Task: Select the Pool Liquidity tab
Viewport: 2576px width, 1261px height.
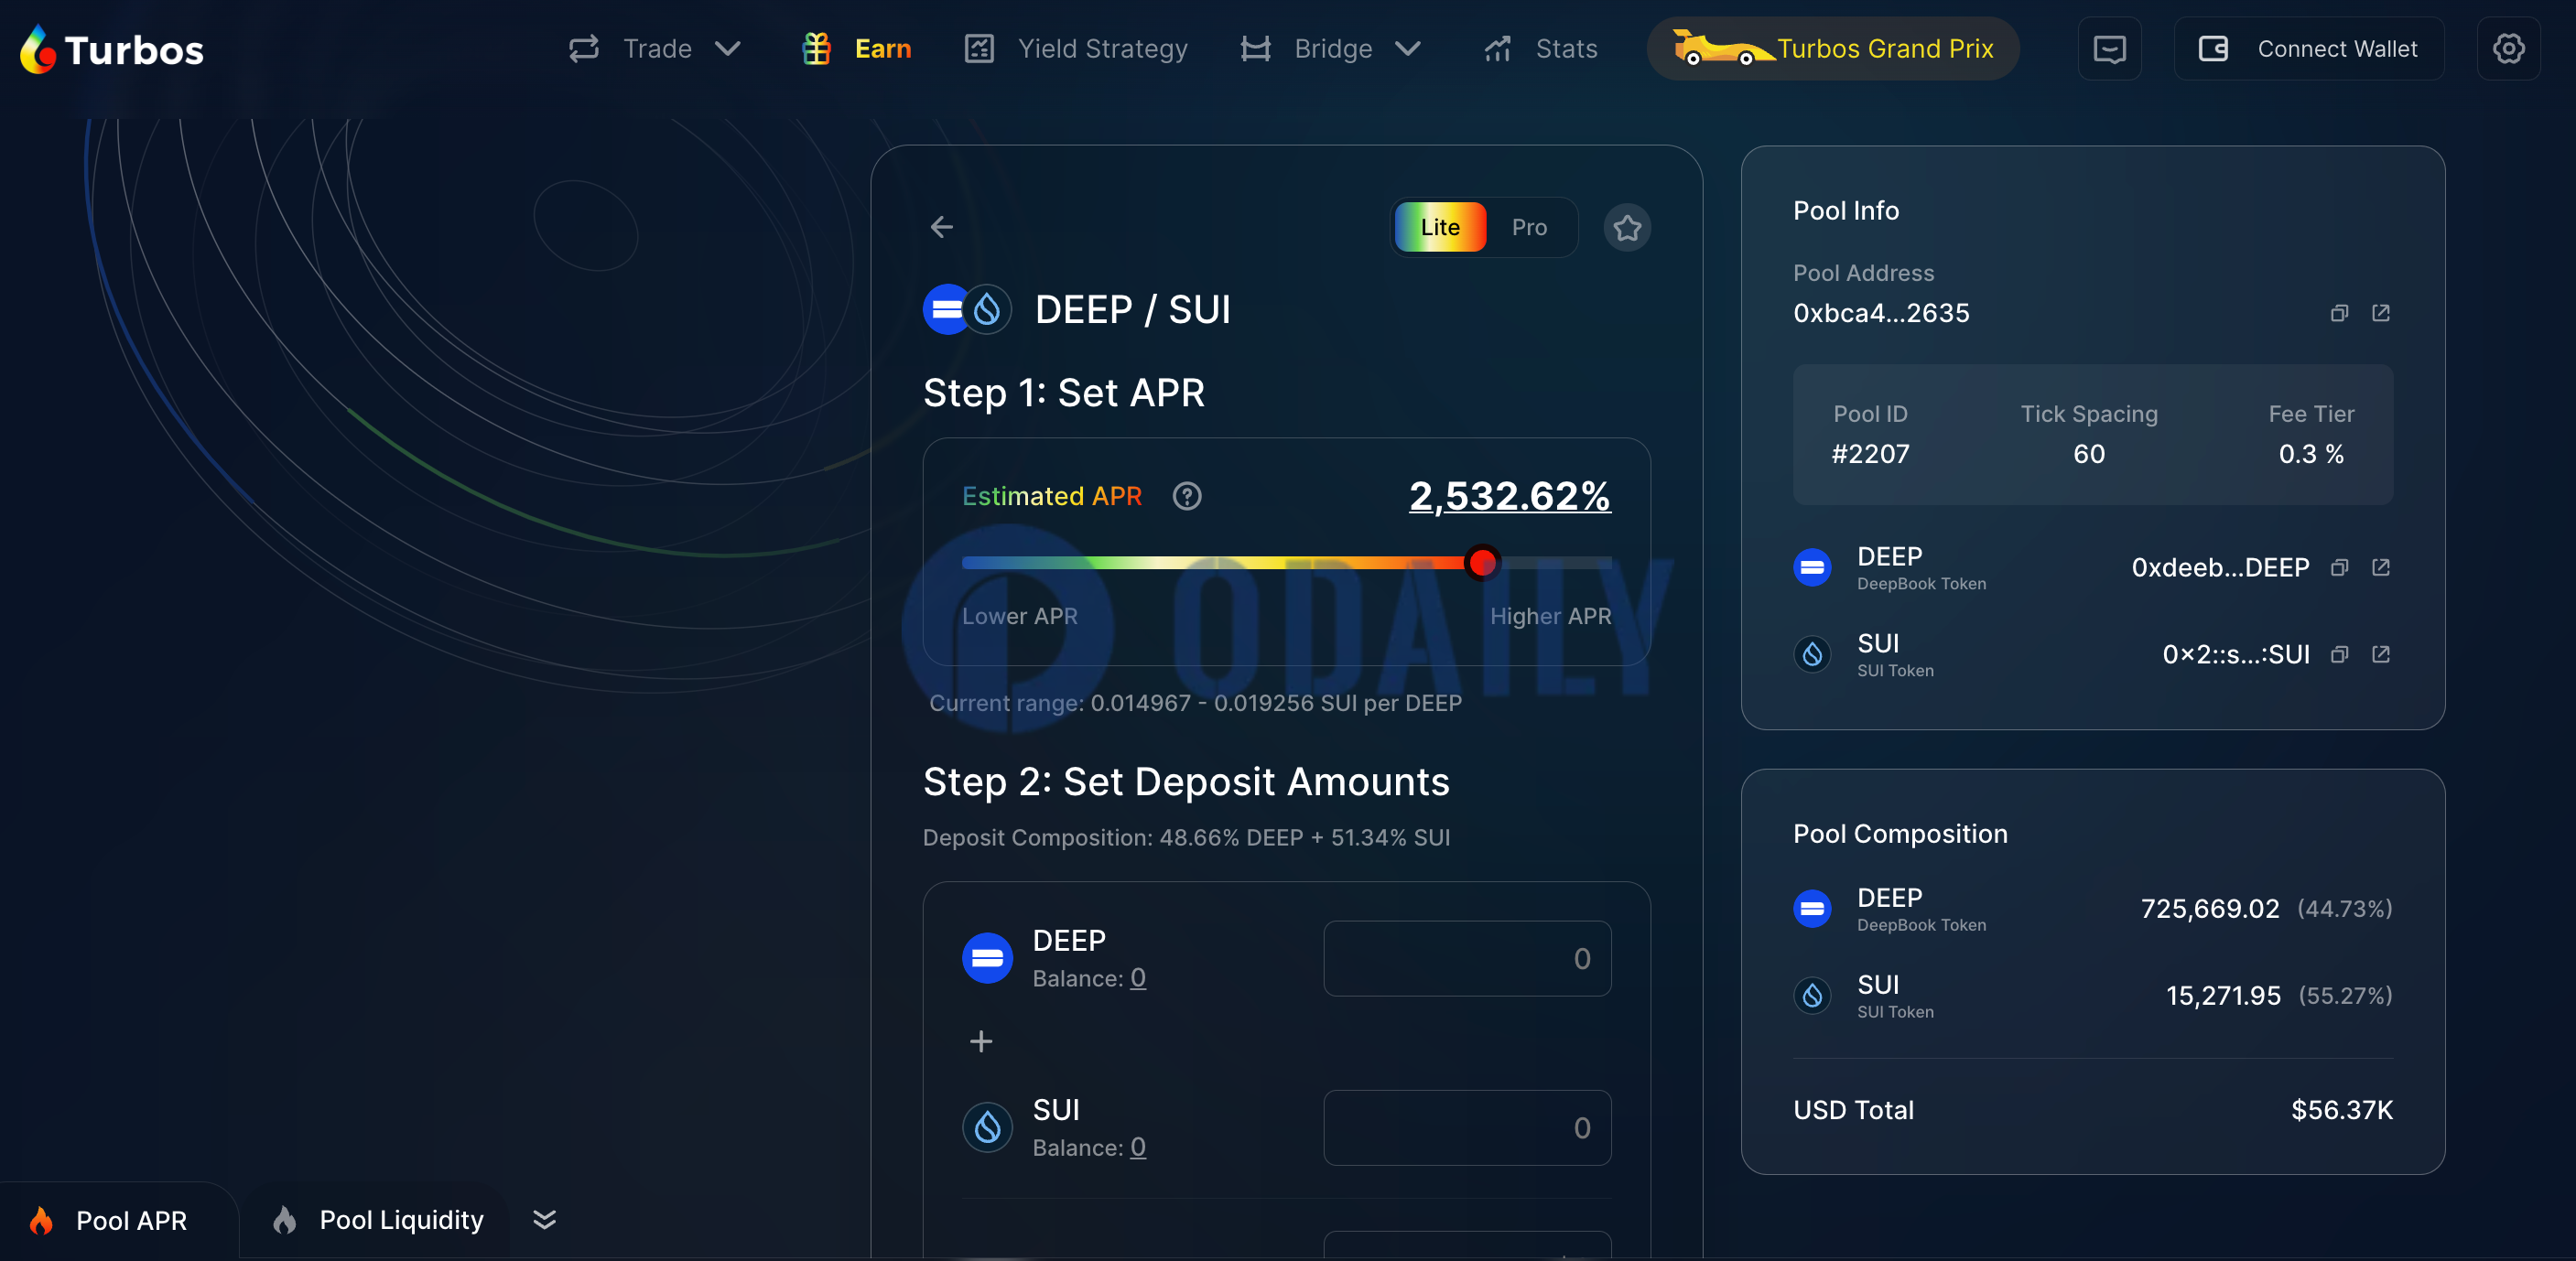Action: pos(376,1220)
